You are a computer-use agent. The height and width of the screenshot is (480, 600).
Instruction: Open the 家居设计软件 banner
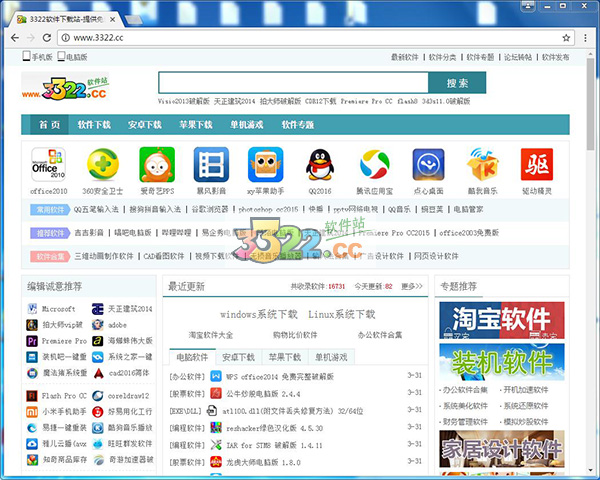coord(502,449)
